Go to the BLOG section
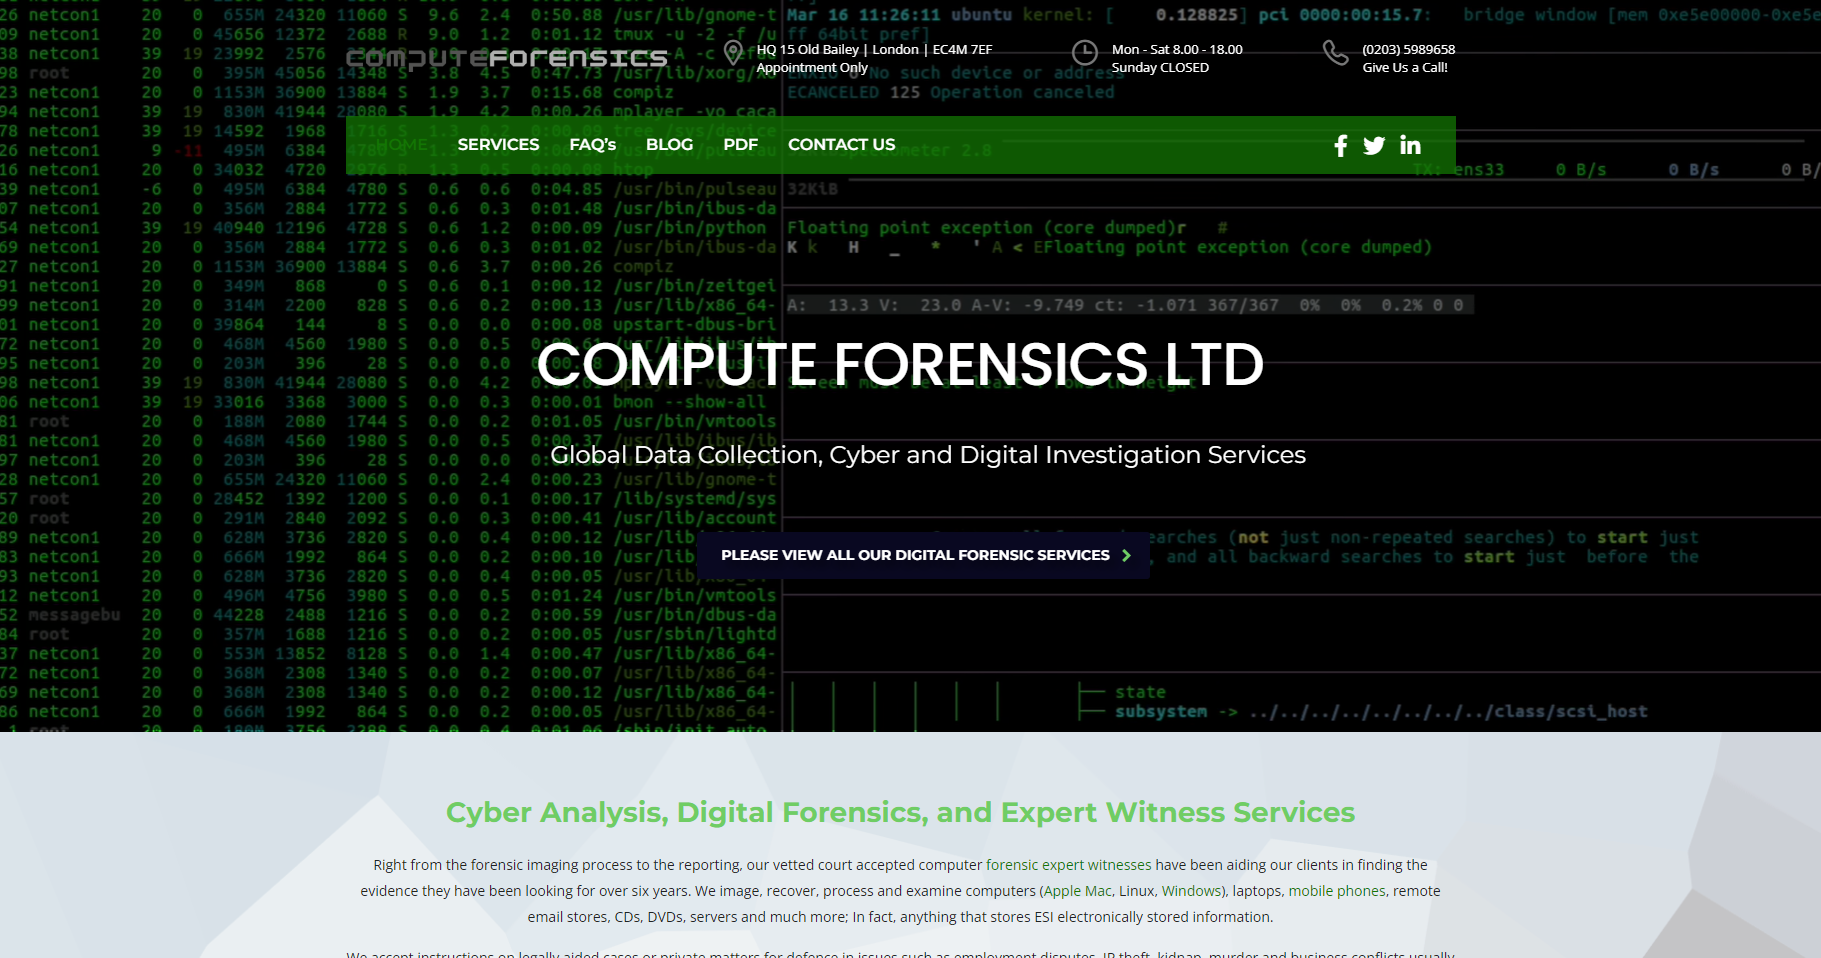The image size is (1821, 958). pos(669,144)
